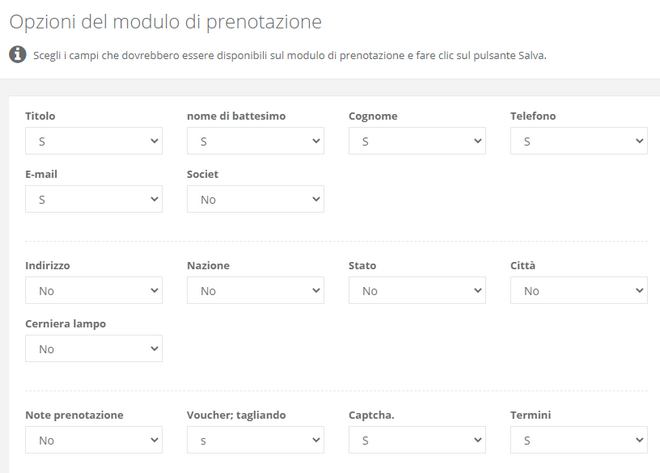Click the Titolo field label
The image size is (660, 473).
point(40,116)
